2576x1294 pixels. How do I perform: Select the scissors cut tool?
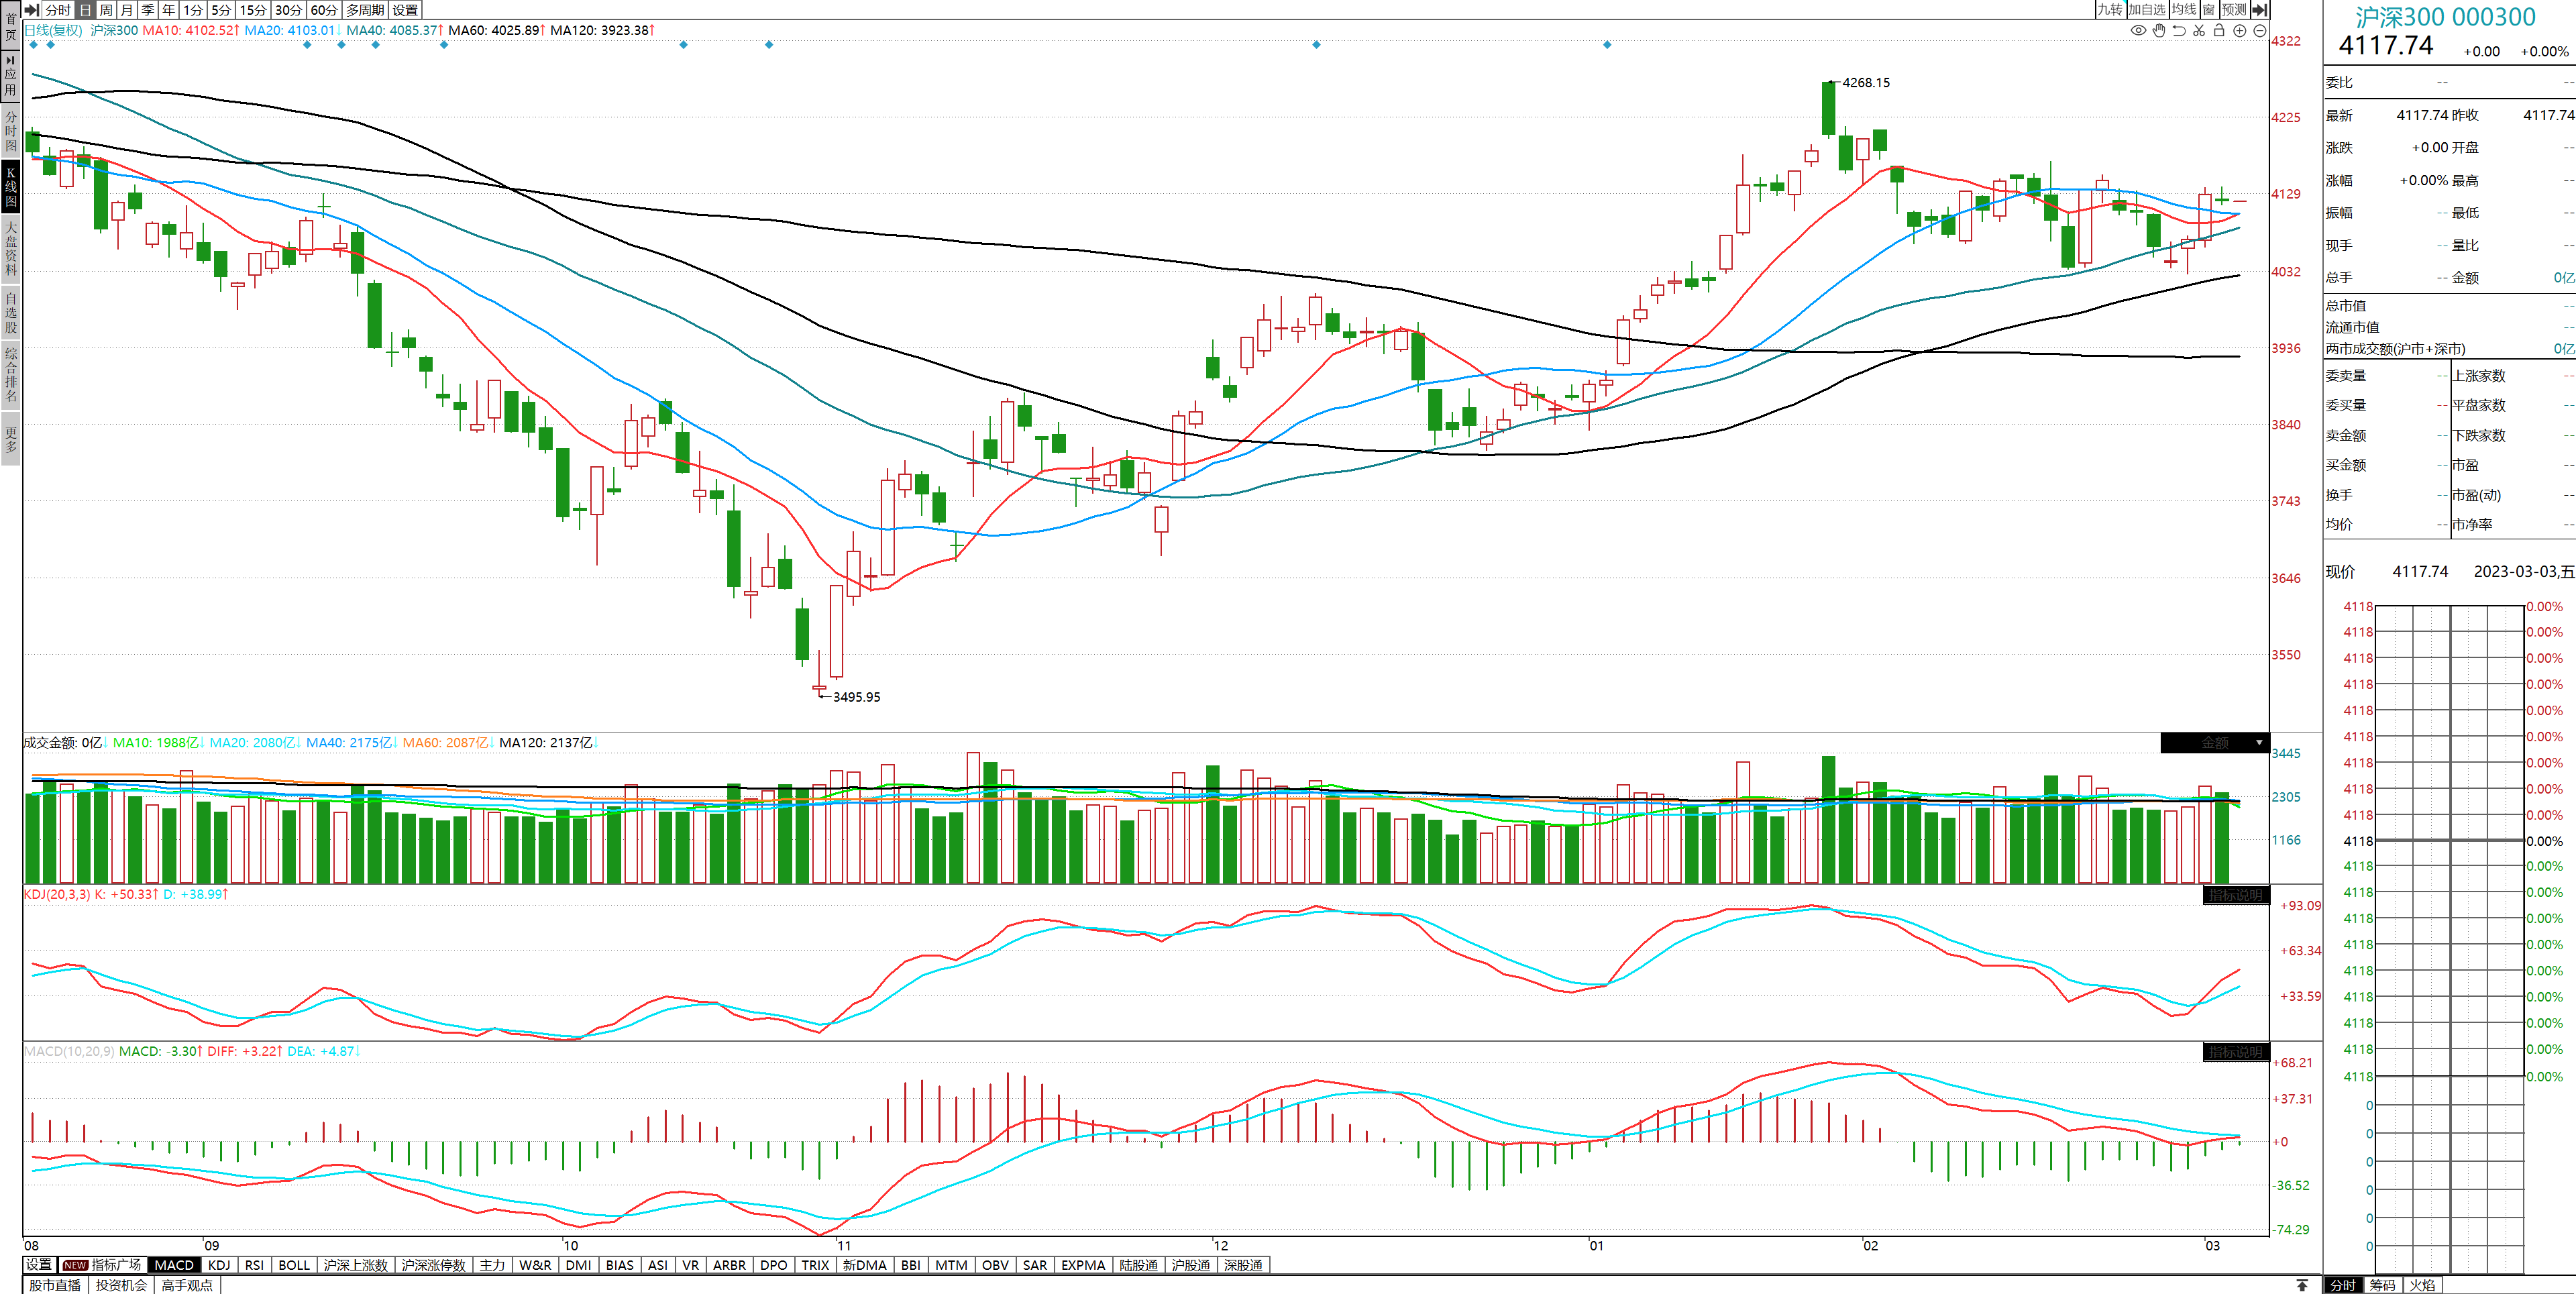[2199, 30]
